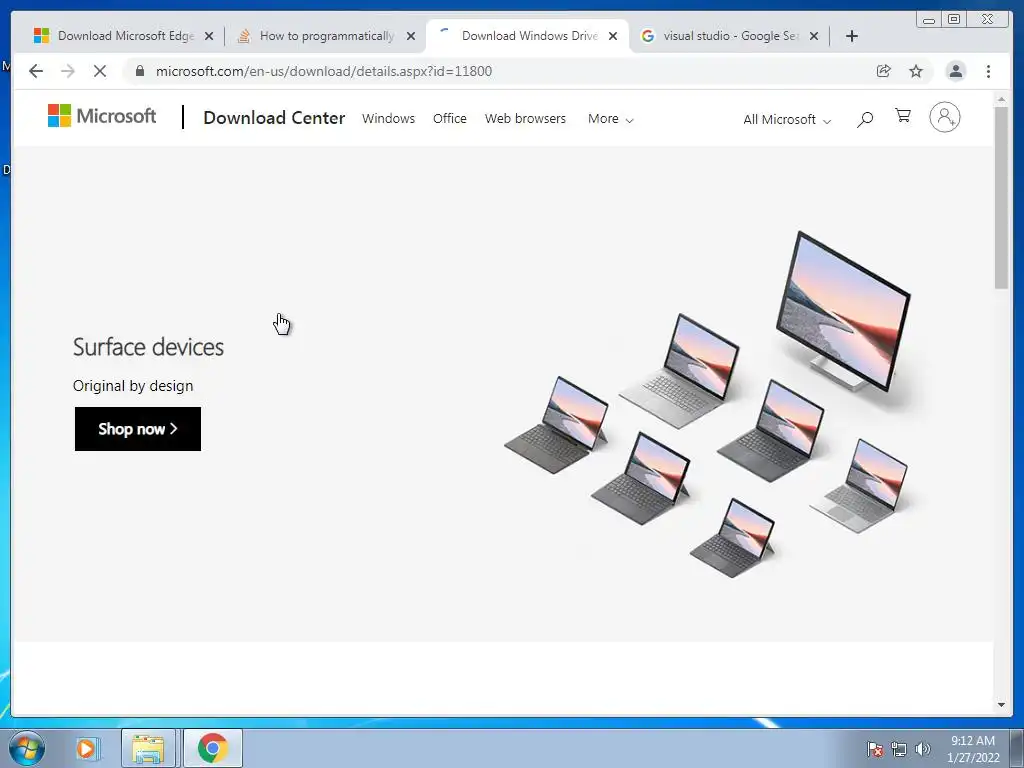The height and width of the screenshot is (768, 1024).
Task: Minimize the Chrome window
Action: point(929,20)
